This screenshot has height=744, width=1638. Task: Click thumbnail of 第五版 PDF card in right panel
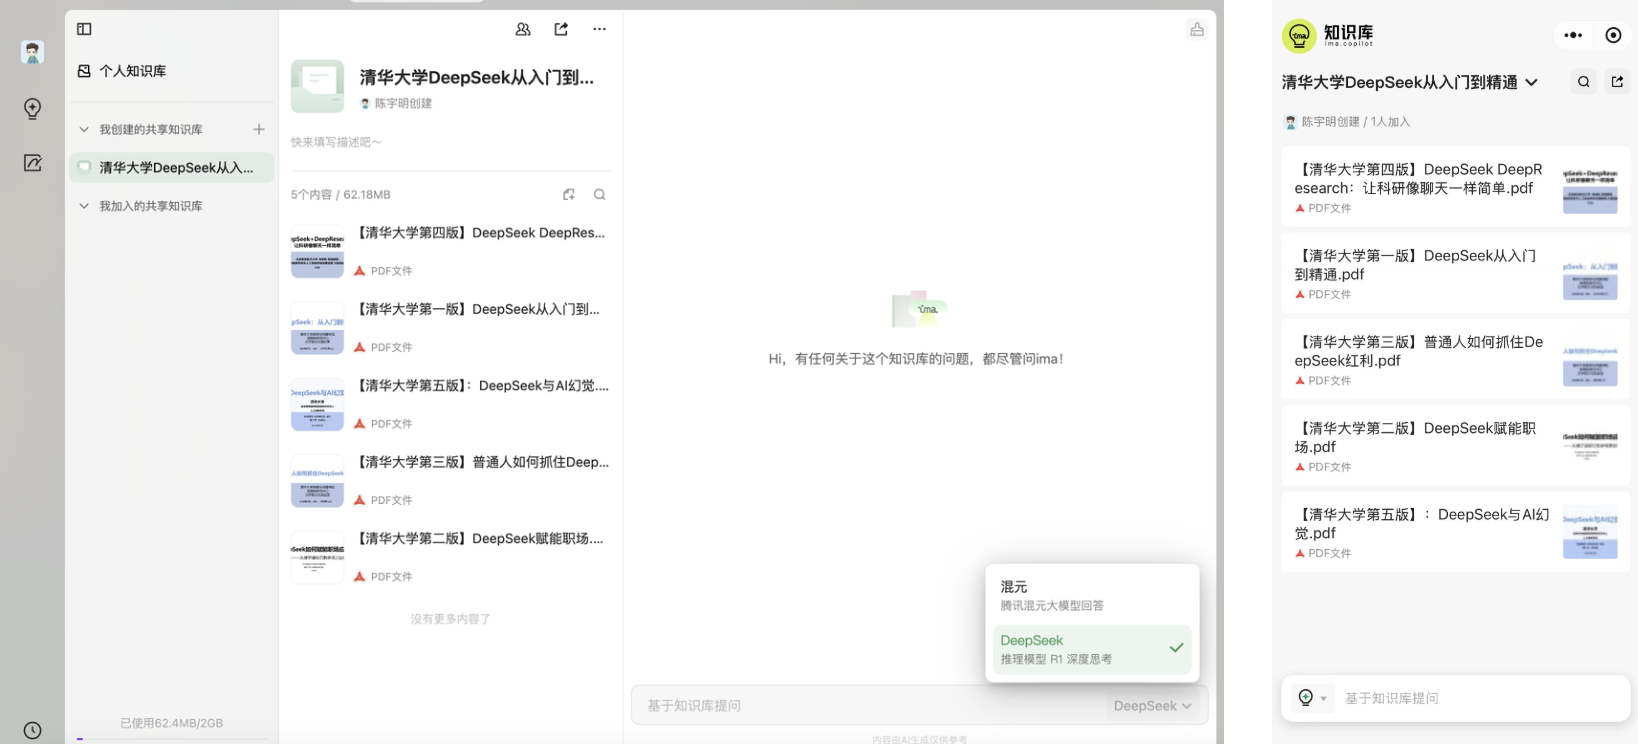pyautogui.click(x=1590, y=532)
